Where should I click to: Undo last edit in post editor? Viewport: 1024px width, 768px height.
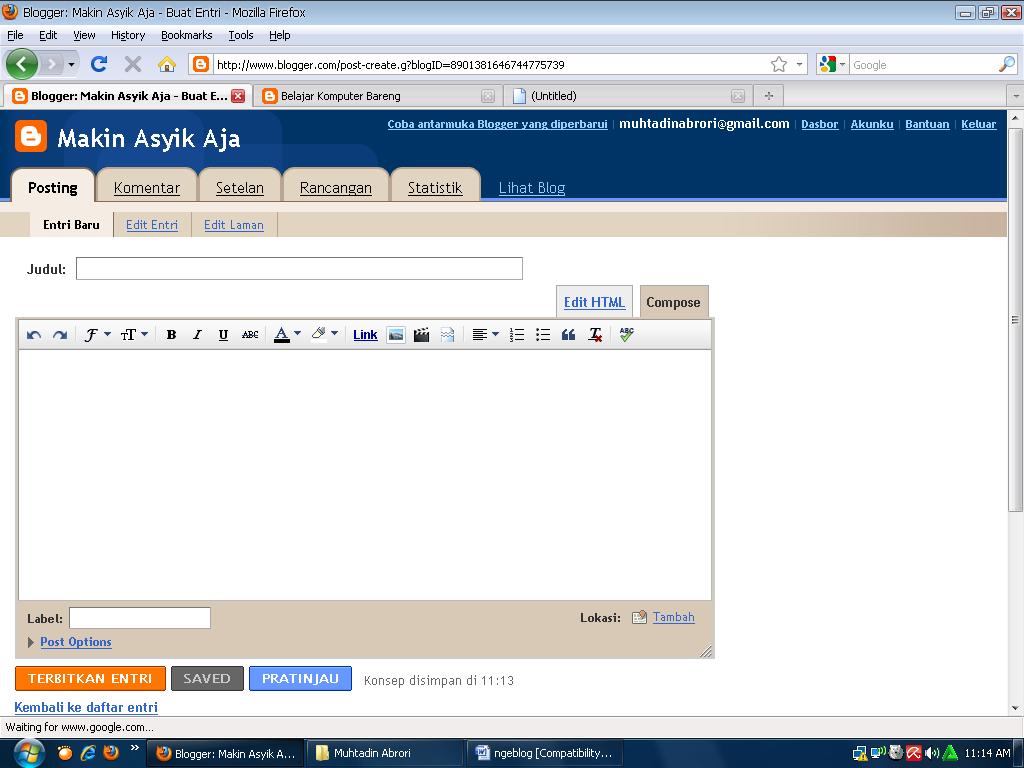[x=34, y=335]
